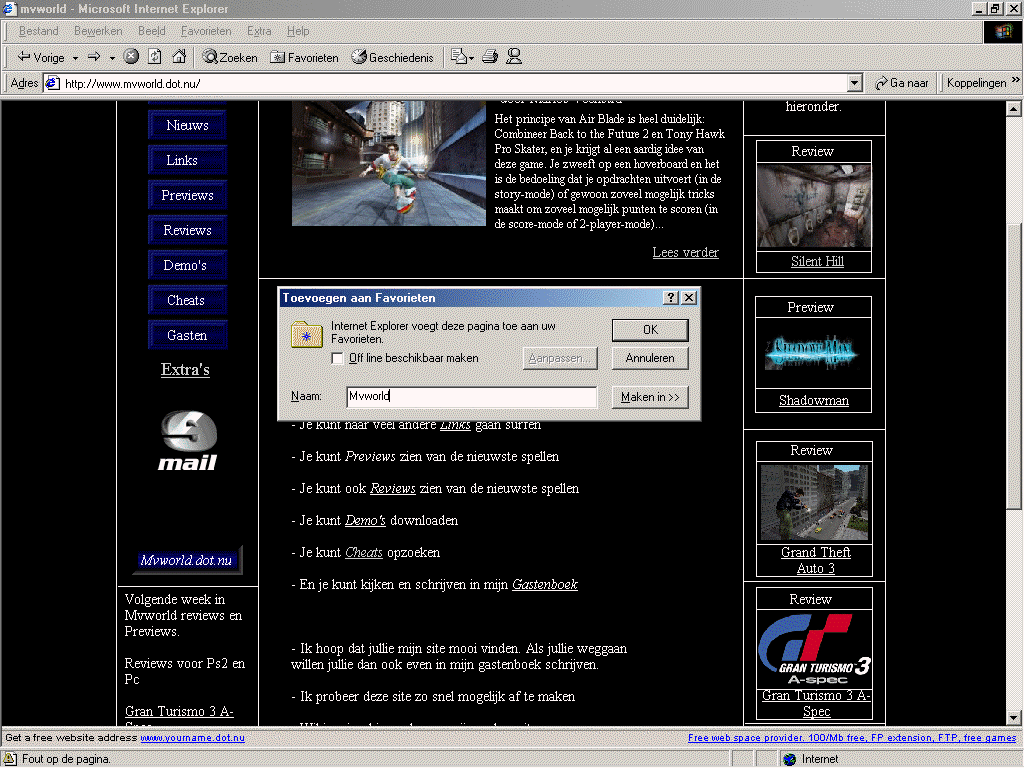The width and height of the screenshot is (1024, 768).
Task: Open the Gasten navigation button
Action: (x=187, y=335)
